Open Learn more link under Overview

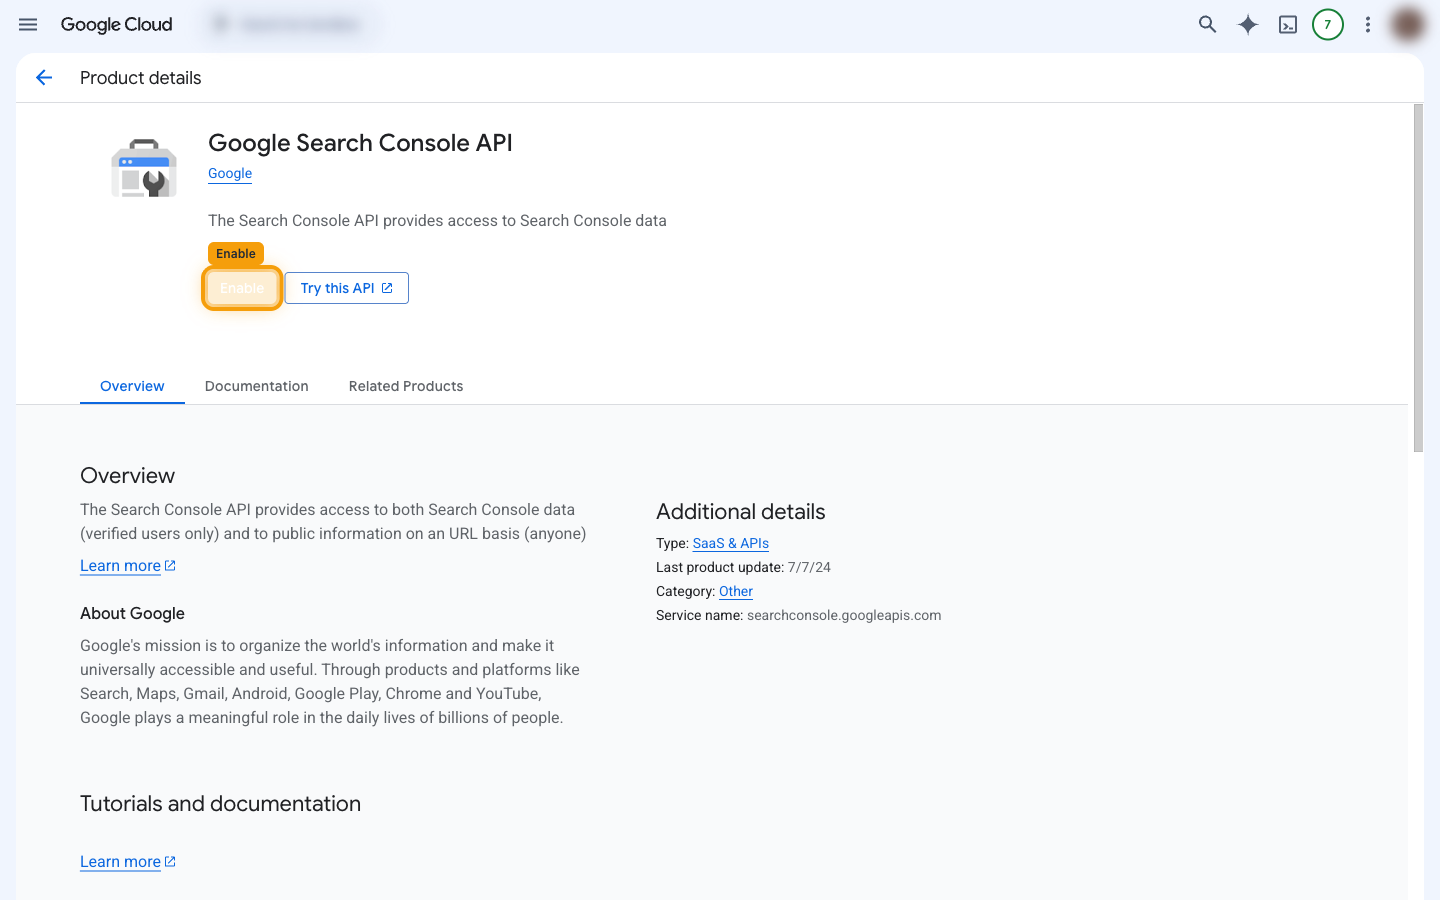[x=128, y=566]
